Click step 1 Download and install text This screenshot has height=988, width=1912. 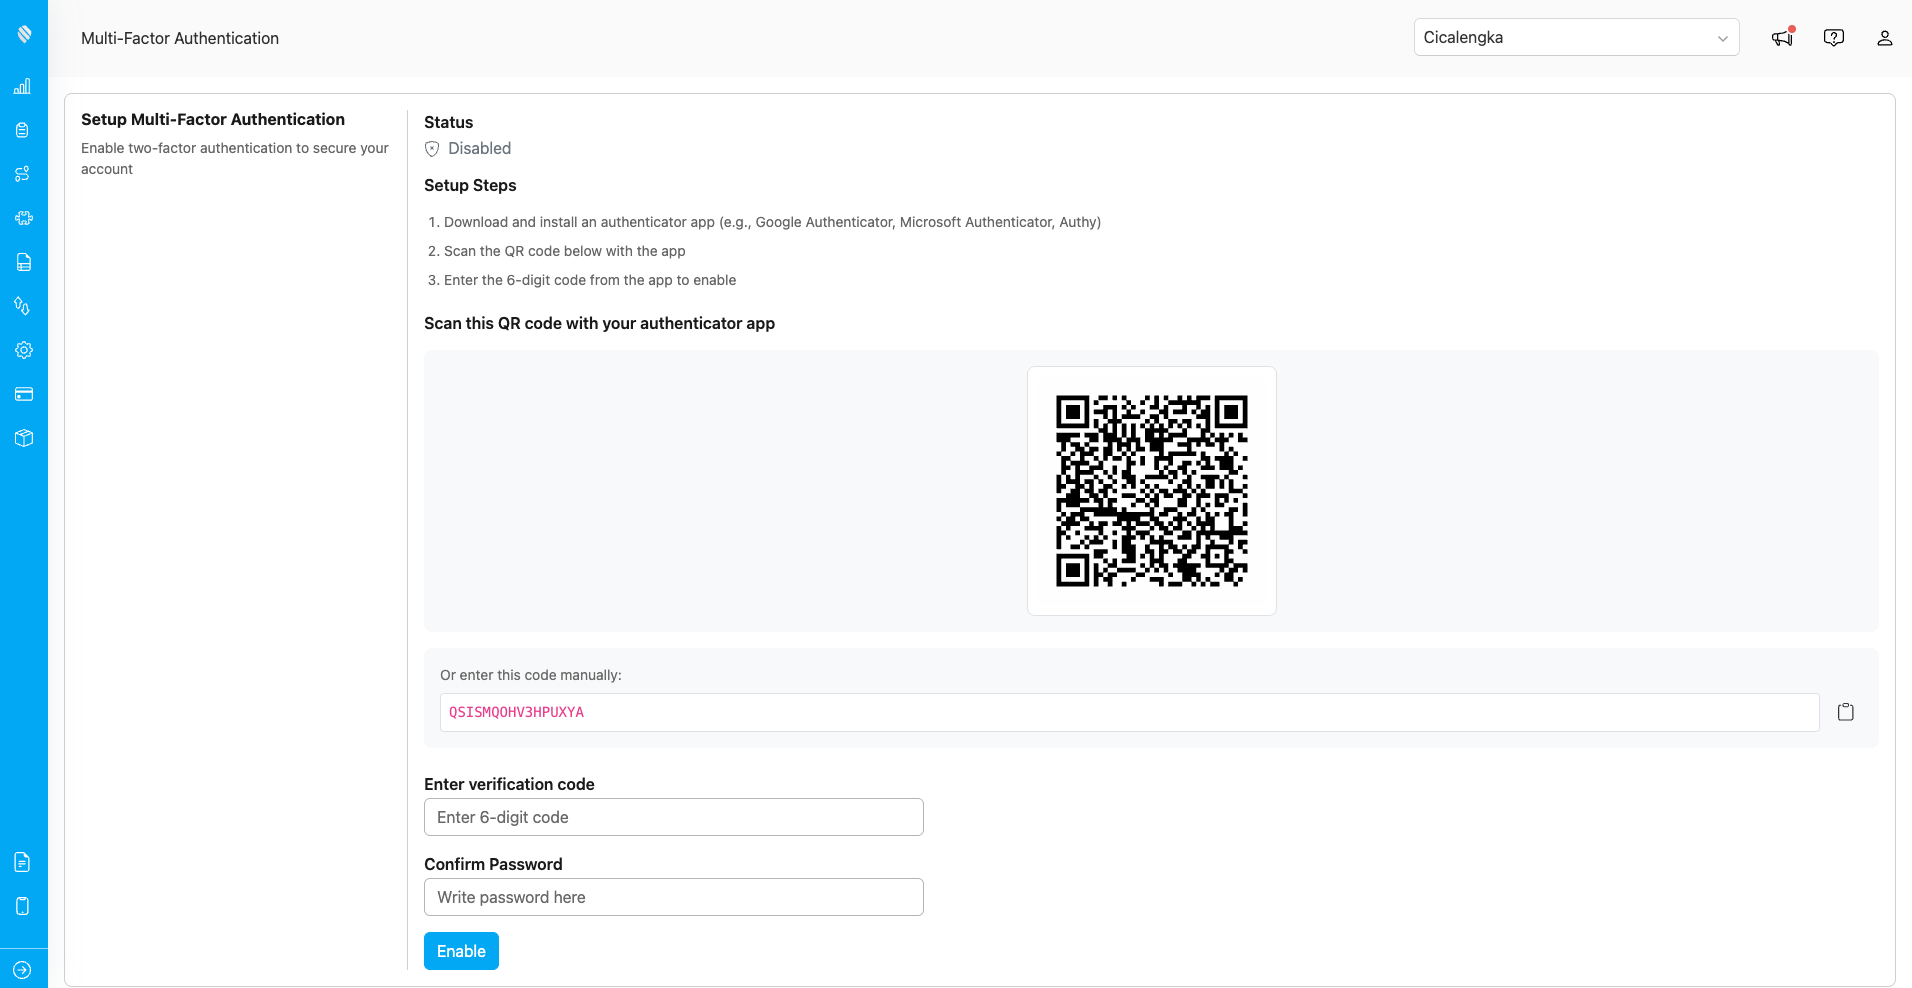point(772,222)
